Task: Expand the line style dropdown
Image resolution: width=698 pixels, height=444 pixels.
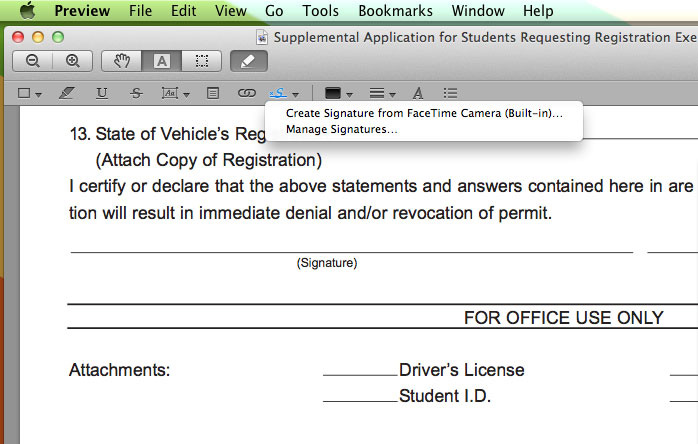Action: (x=382, y=93)
